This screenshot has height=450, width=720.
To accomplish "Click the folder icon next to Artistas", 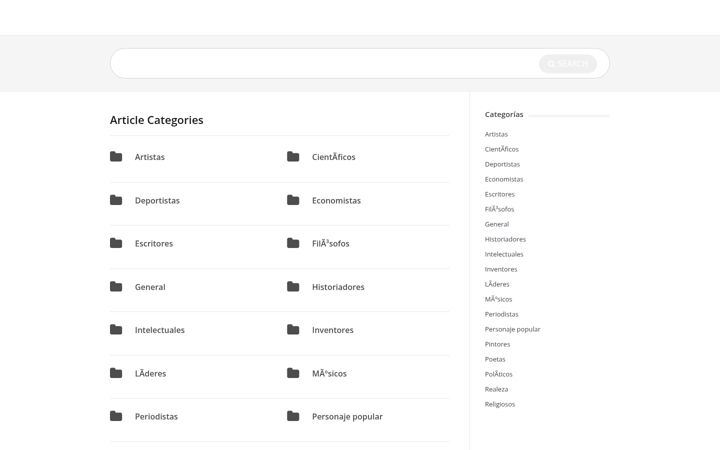I will (116, 157).
